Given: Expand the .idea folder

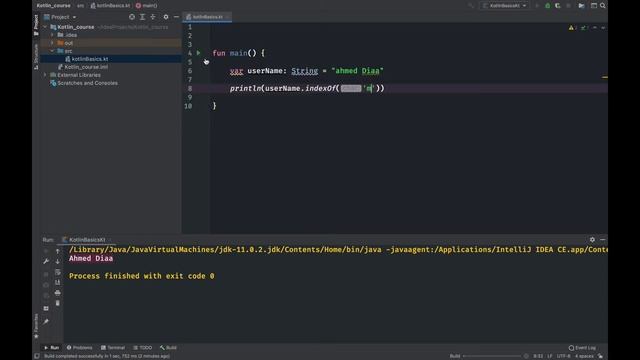Looking at the screenshot, I should point(52,35).
